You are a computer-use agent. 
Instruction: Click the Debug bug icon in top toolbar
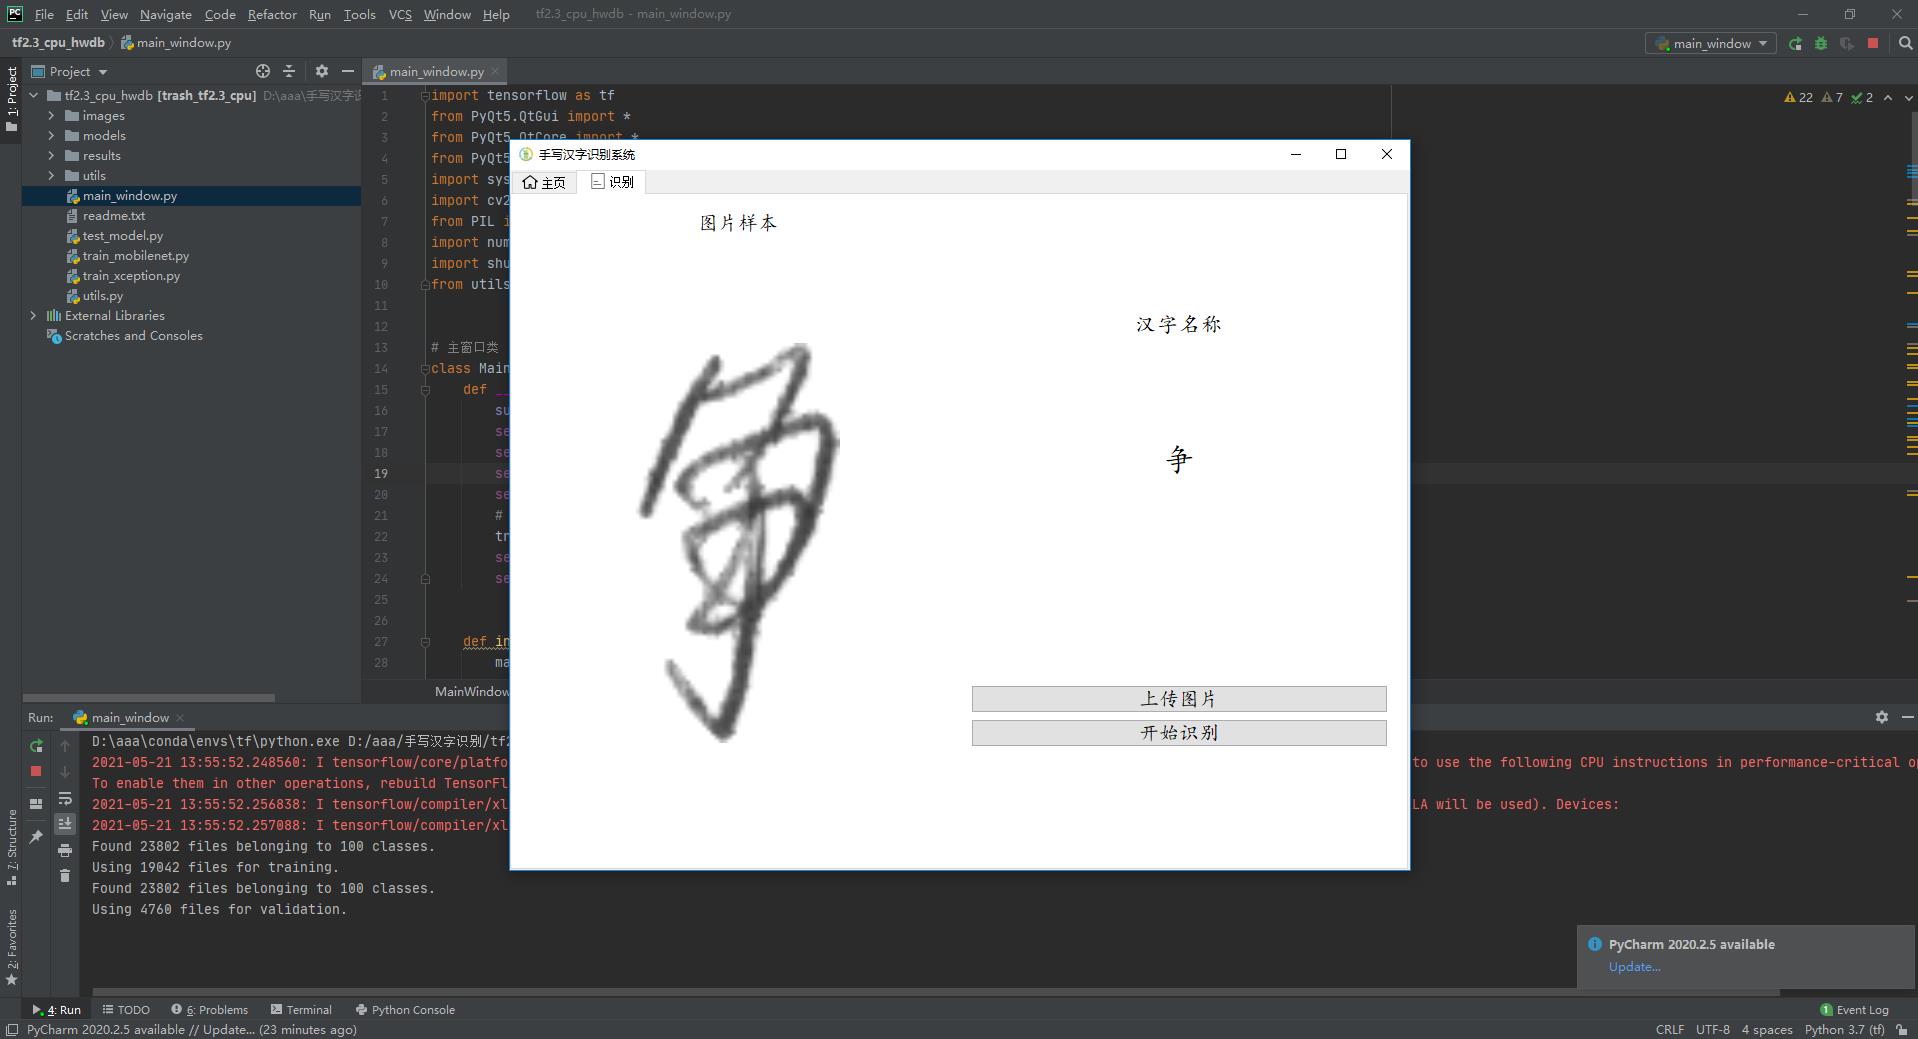coord(1821,43)
